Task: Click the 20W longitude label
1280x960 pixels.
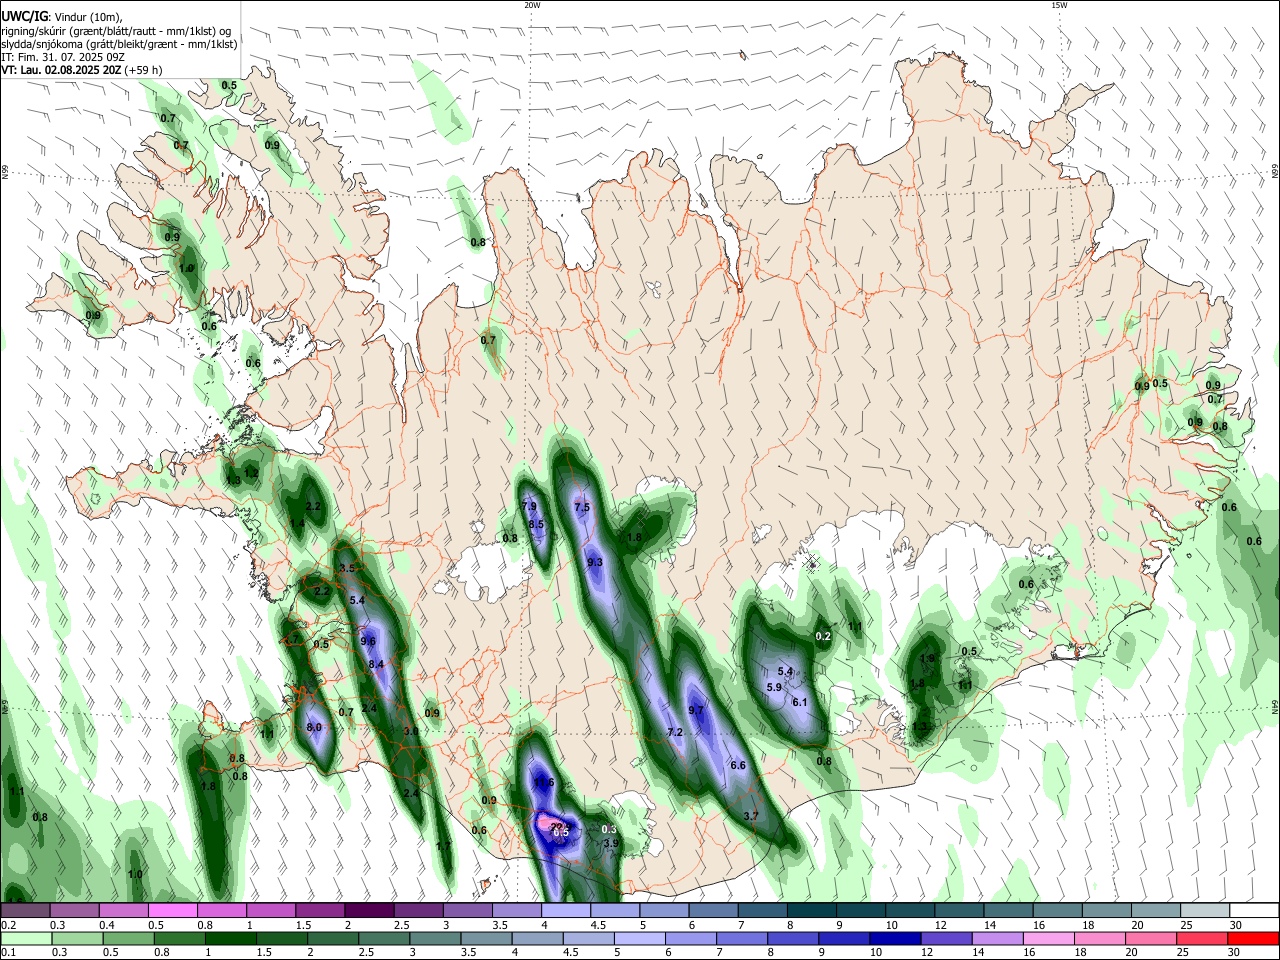Action: click(532, 5)
